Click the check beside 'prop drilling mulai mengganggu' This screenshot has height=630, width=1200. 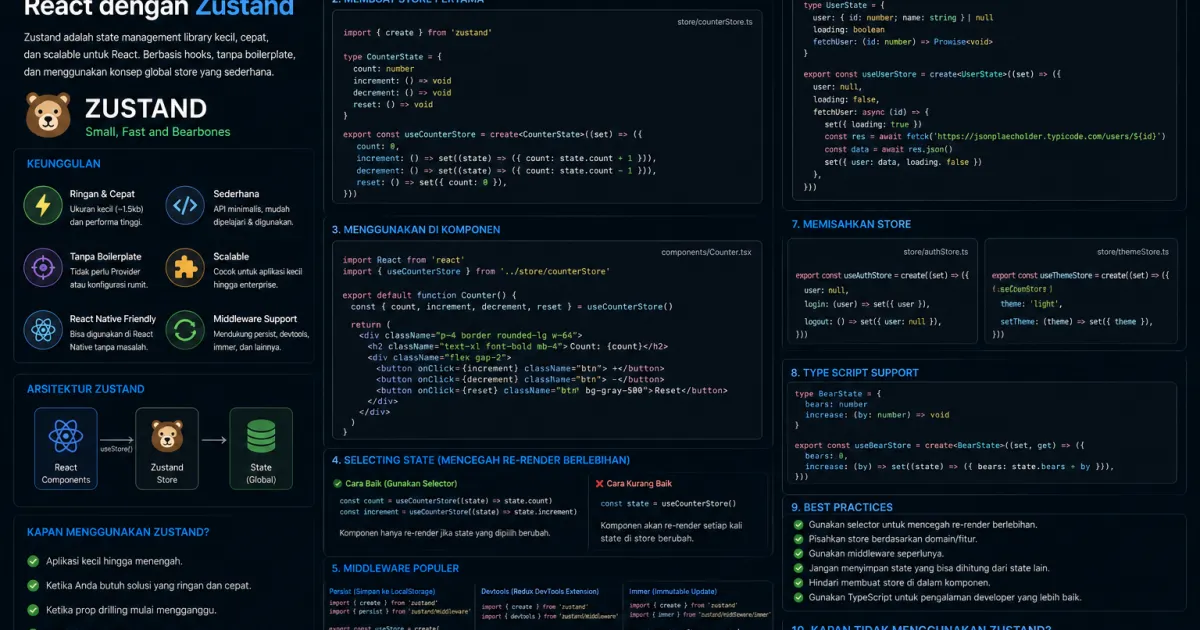pos(34,610)
